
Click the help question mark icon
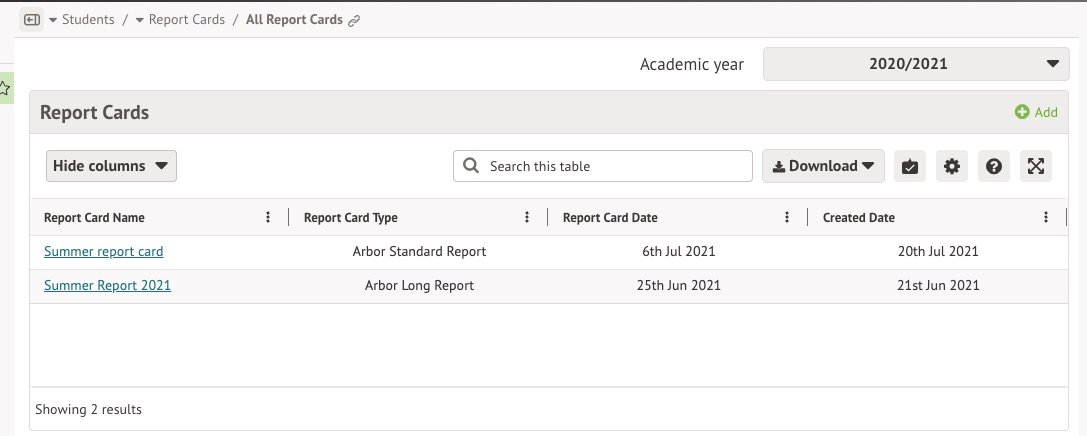pyautogui.click(x=994, y=167)
